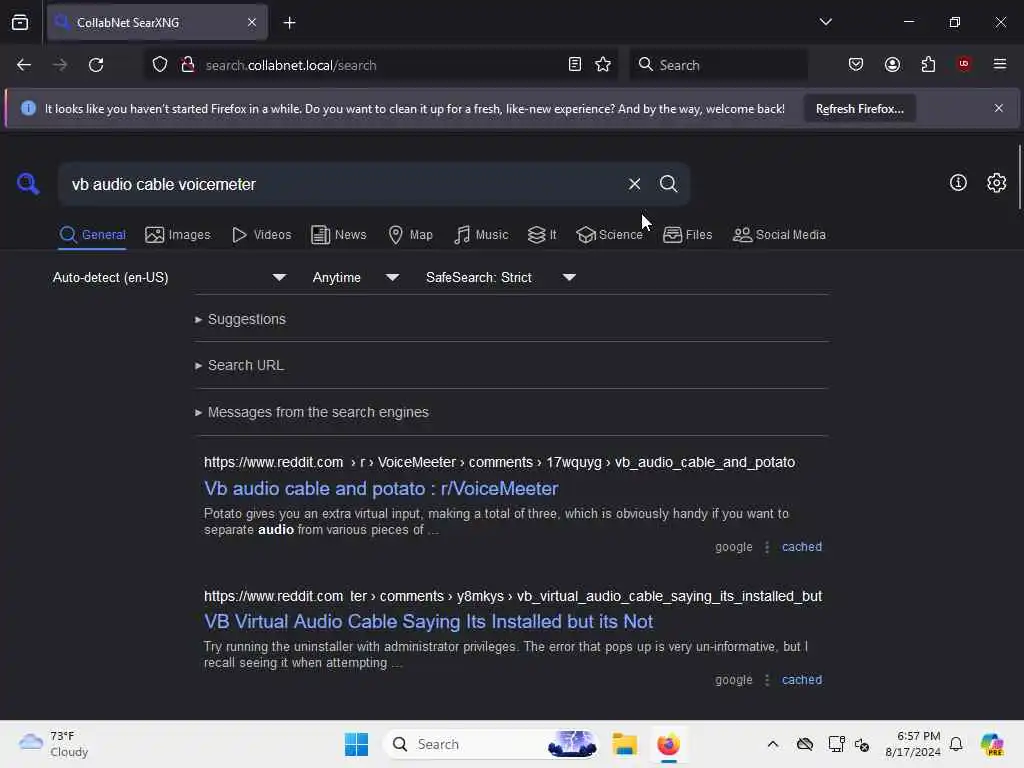This screenshot has width=1024, height=768.
Task: Switch to the Images tab
Action: 178,234
